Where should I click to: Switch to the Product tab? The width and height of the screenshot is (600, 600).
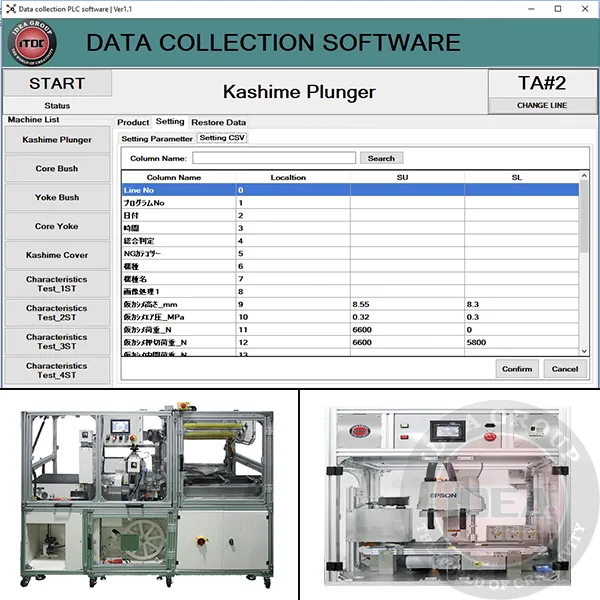click(133, 122)
